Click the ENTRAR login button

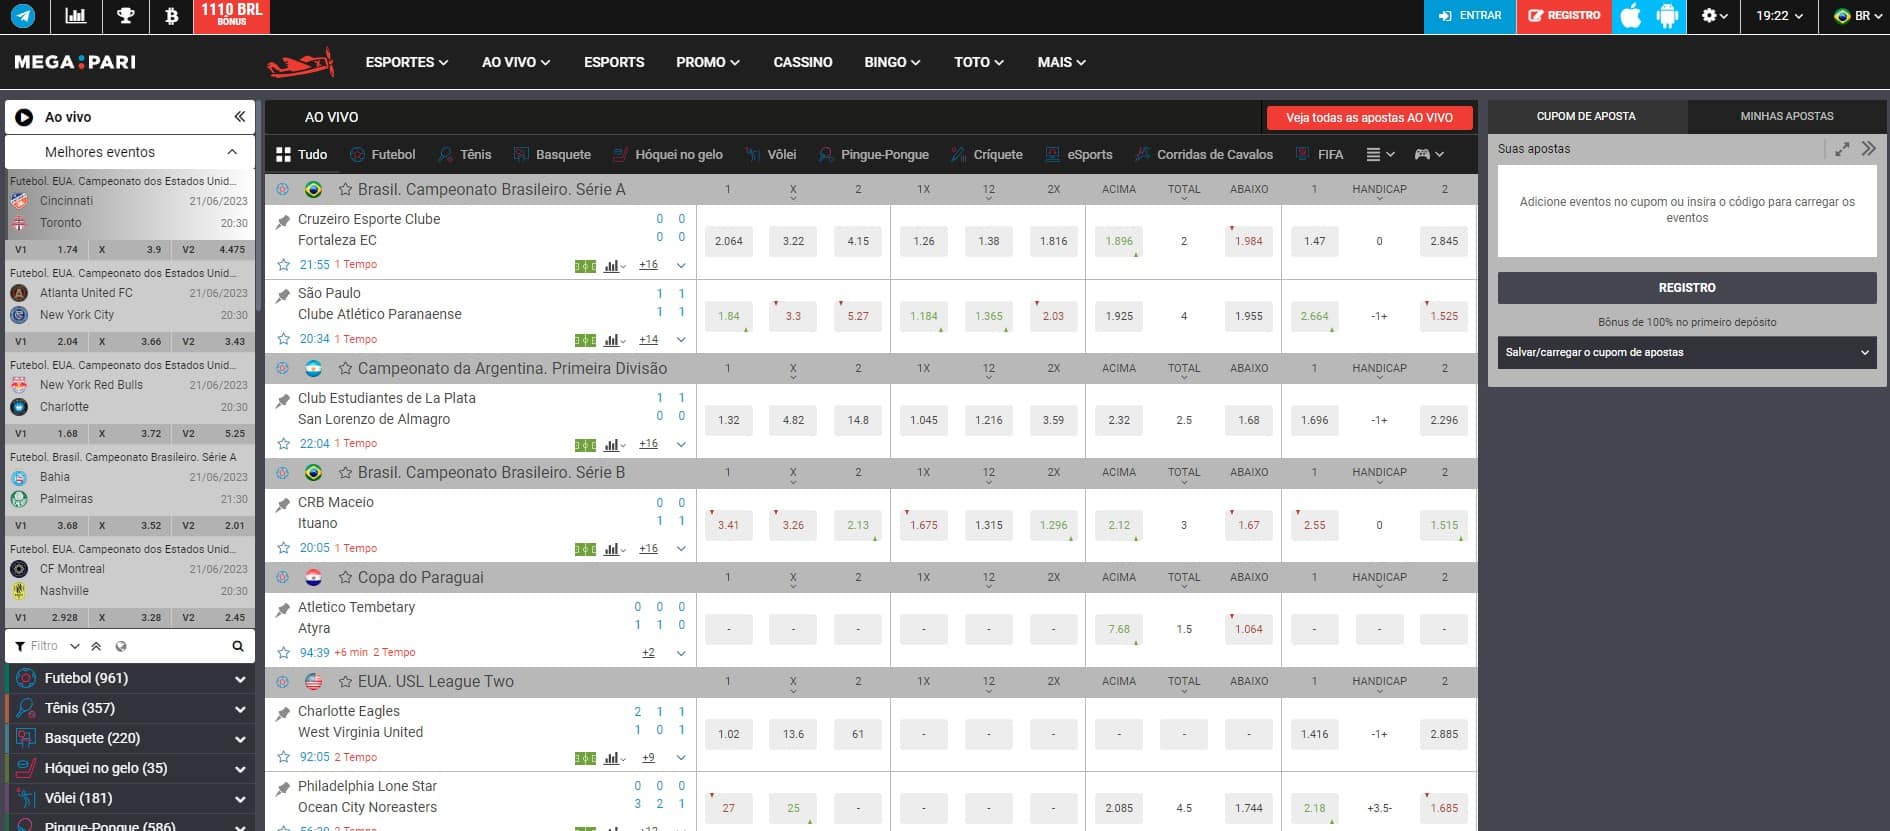[1469, 16]
